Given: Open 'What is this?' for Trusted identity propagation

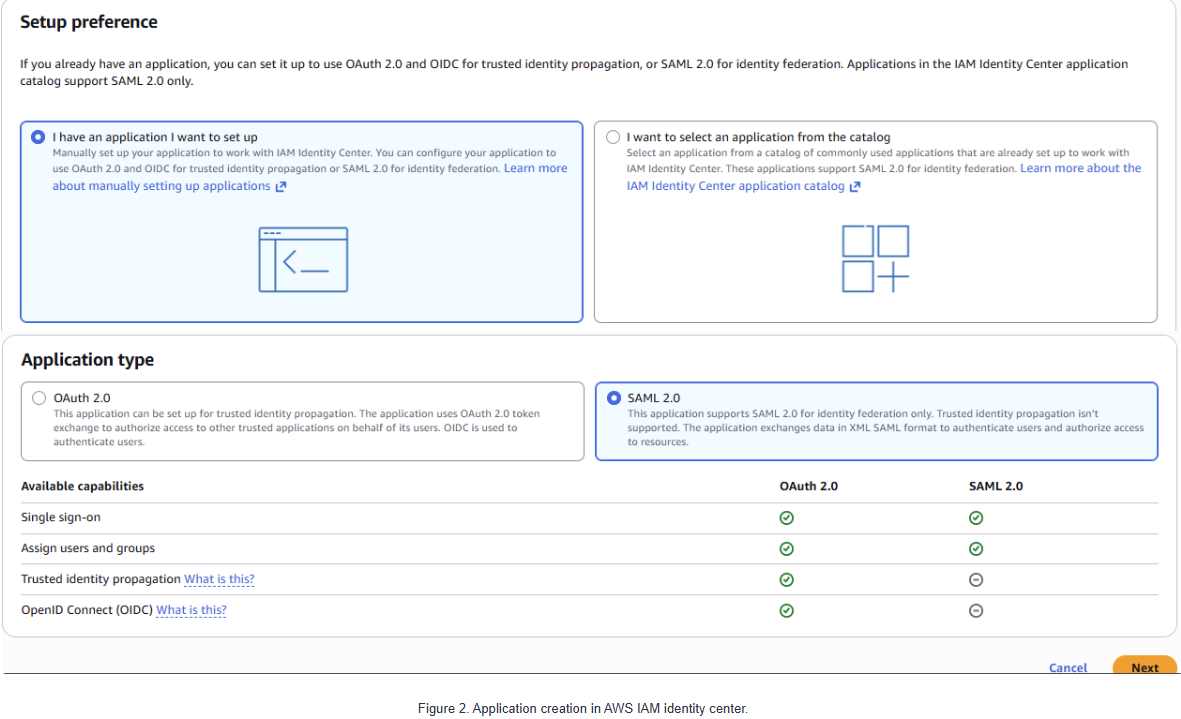Looking at the screenshot, I should tap(219, 579).
